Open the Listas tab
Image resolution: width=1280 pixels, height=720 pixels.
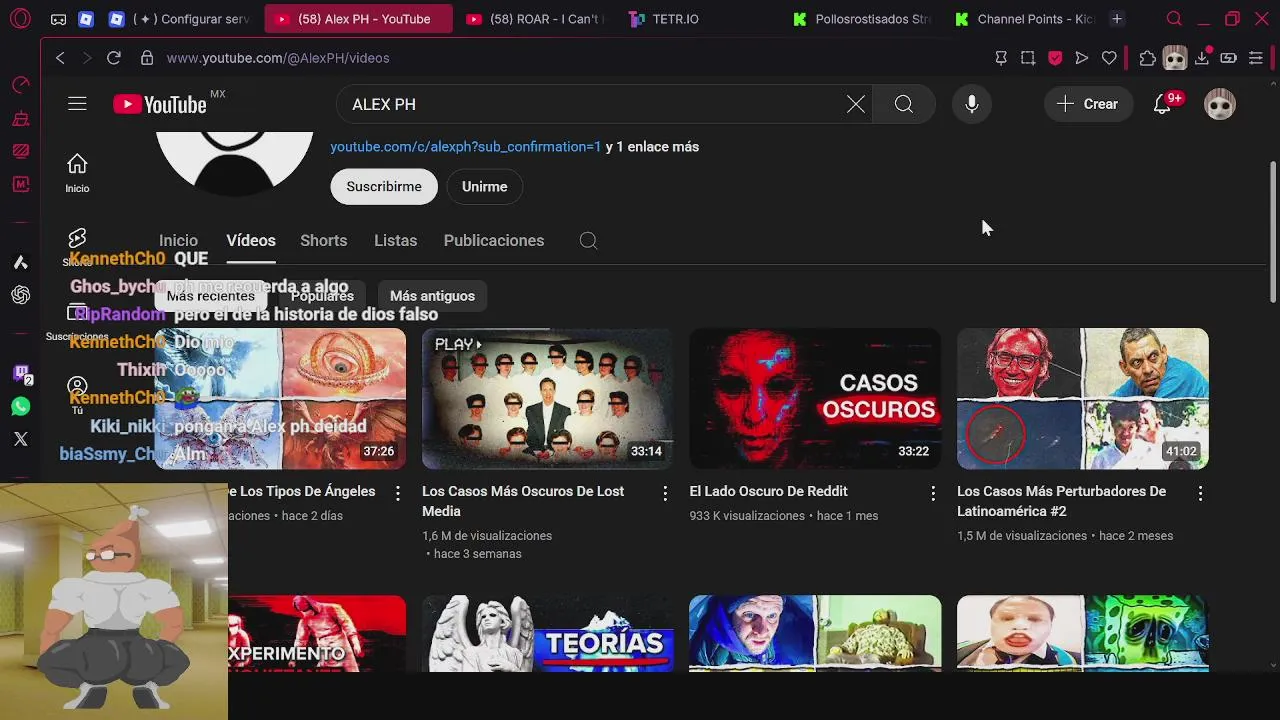(x=395, y=240)
